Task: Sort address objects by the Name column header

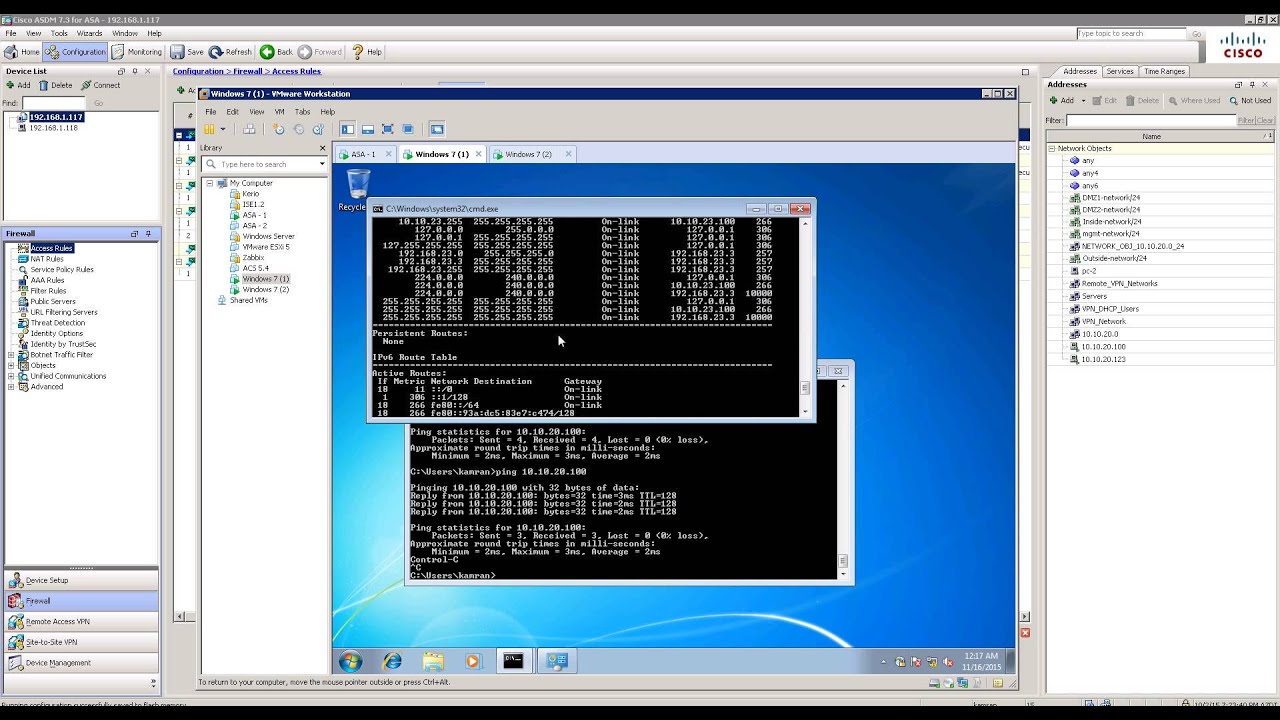Action: 1151,136
